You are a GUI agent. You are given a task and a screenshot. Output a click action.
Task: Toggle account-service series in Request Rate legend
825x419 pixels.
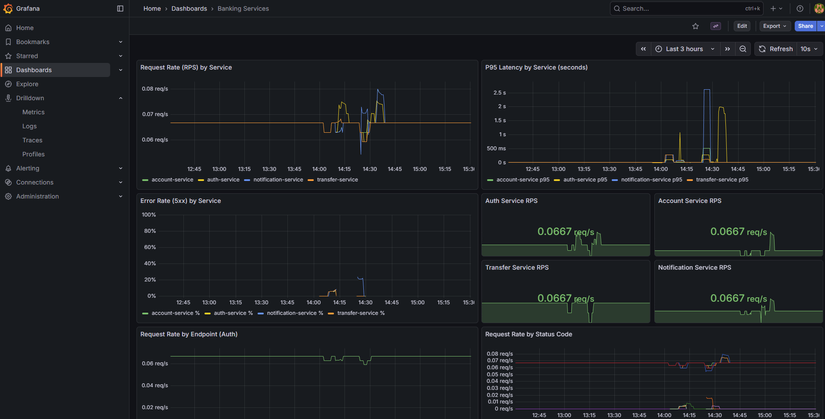pyautogui.click(x=172, y=180)
